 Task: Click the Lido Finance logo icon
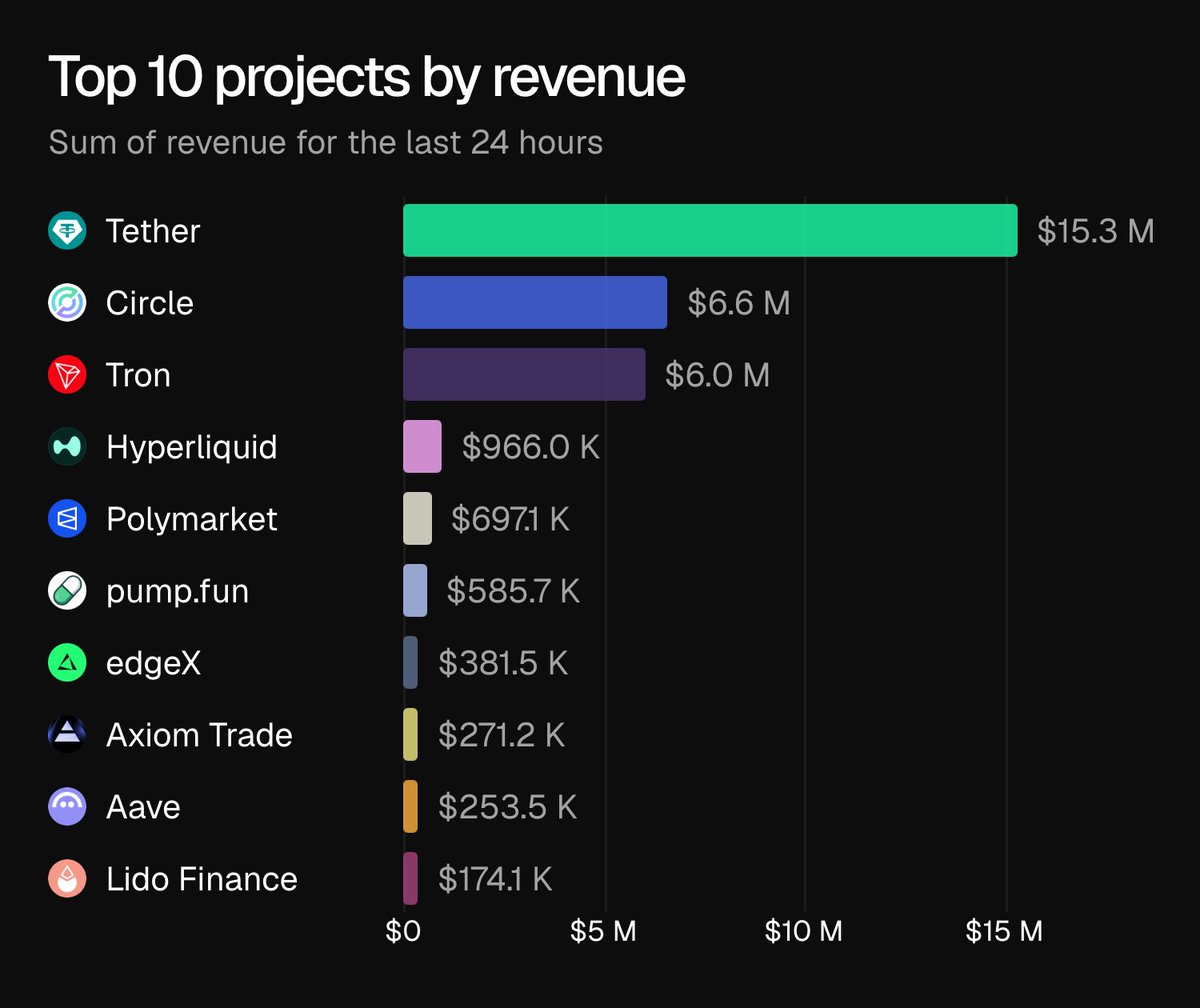click(67, 879)
